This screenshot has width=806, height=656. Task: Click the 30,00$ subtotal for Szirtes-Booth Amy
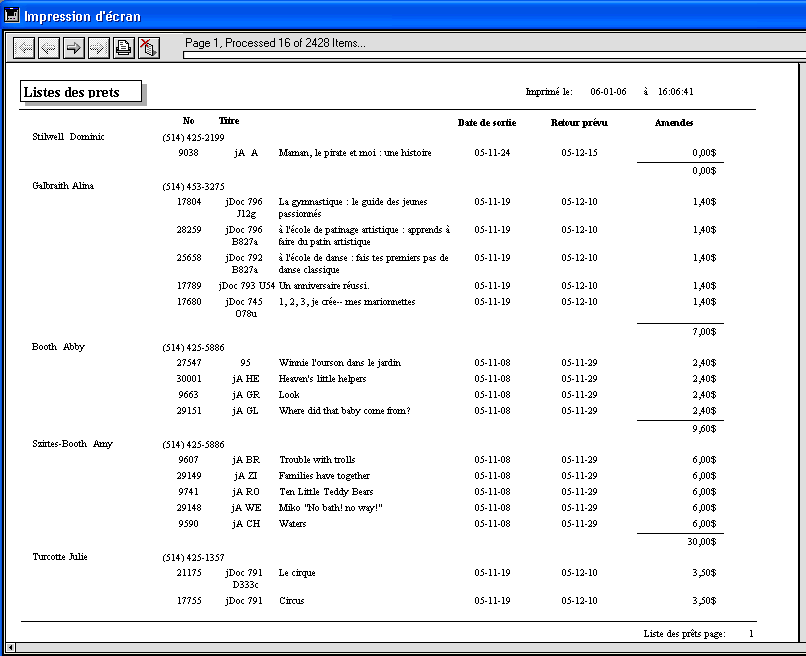click(700, 541)
